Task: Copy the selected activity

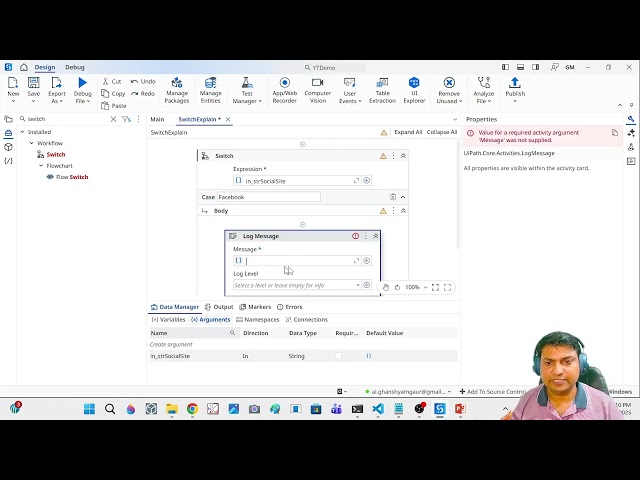Action: point(113,93)
